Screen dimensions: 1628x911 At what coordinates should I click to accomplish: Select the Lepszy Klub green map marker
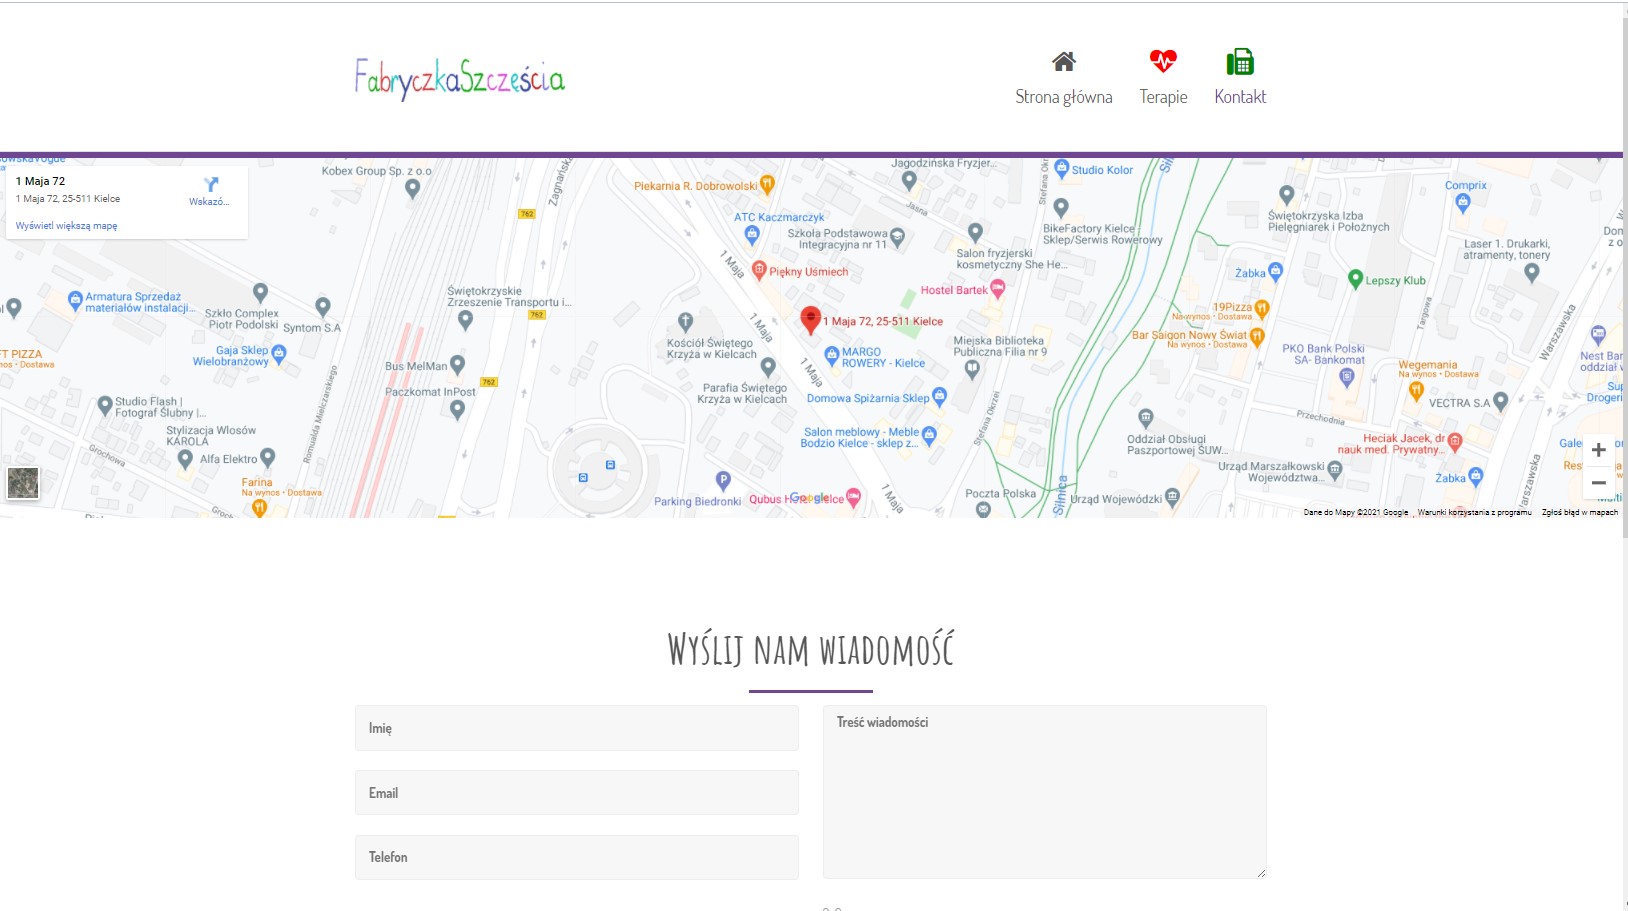[x=1355, y=279]
